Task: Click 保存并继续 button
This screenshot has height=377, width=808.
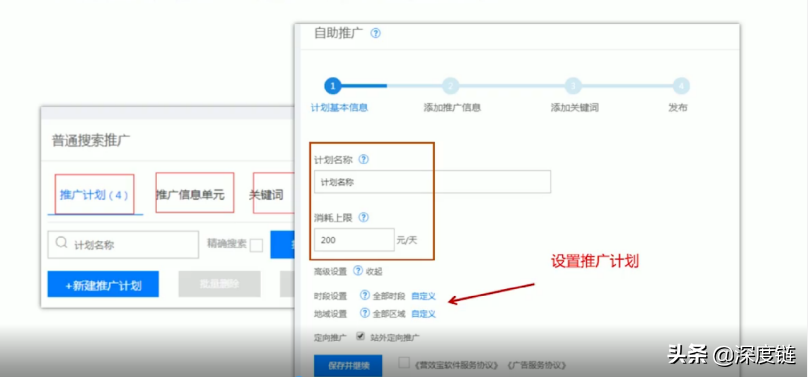Action: (x=348, y=366)
